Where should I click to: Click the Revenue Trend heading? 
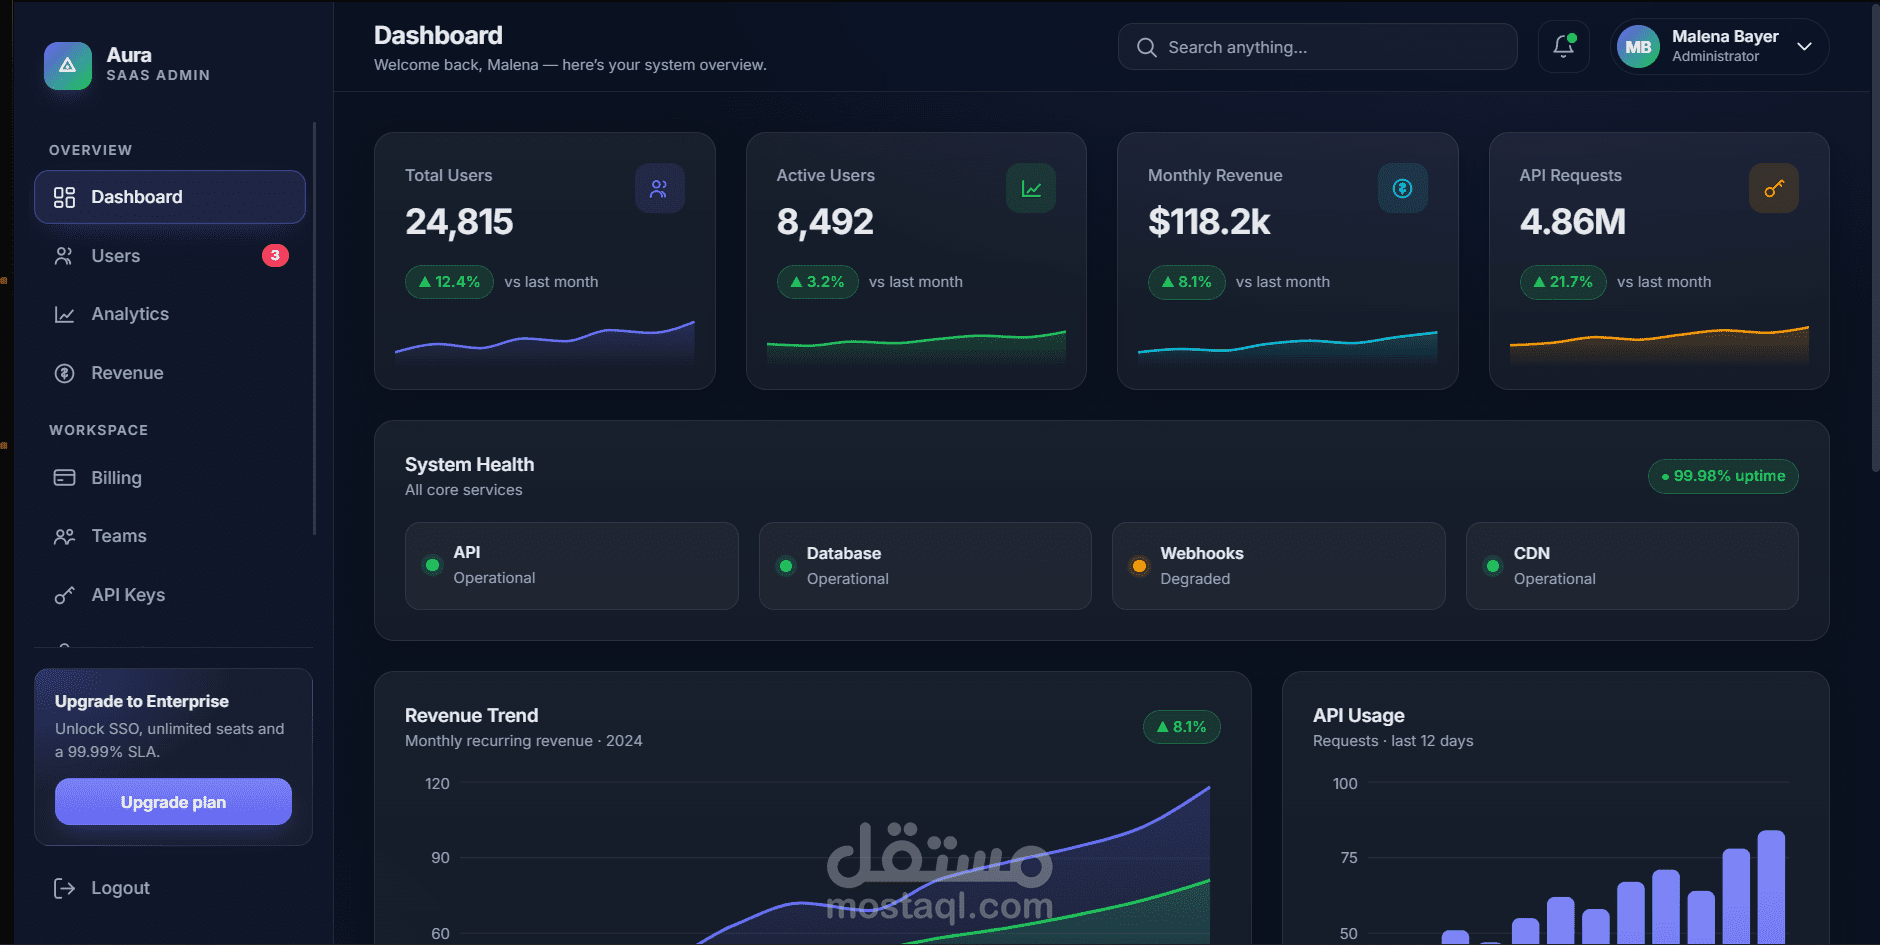471,715
